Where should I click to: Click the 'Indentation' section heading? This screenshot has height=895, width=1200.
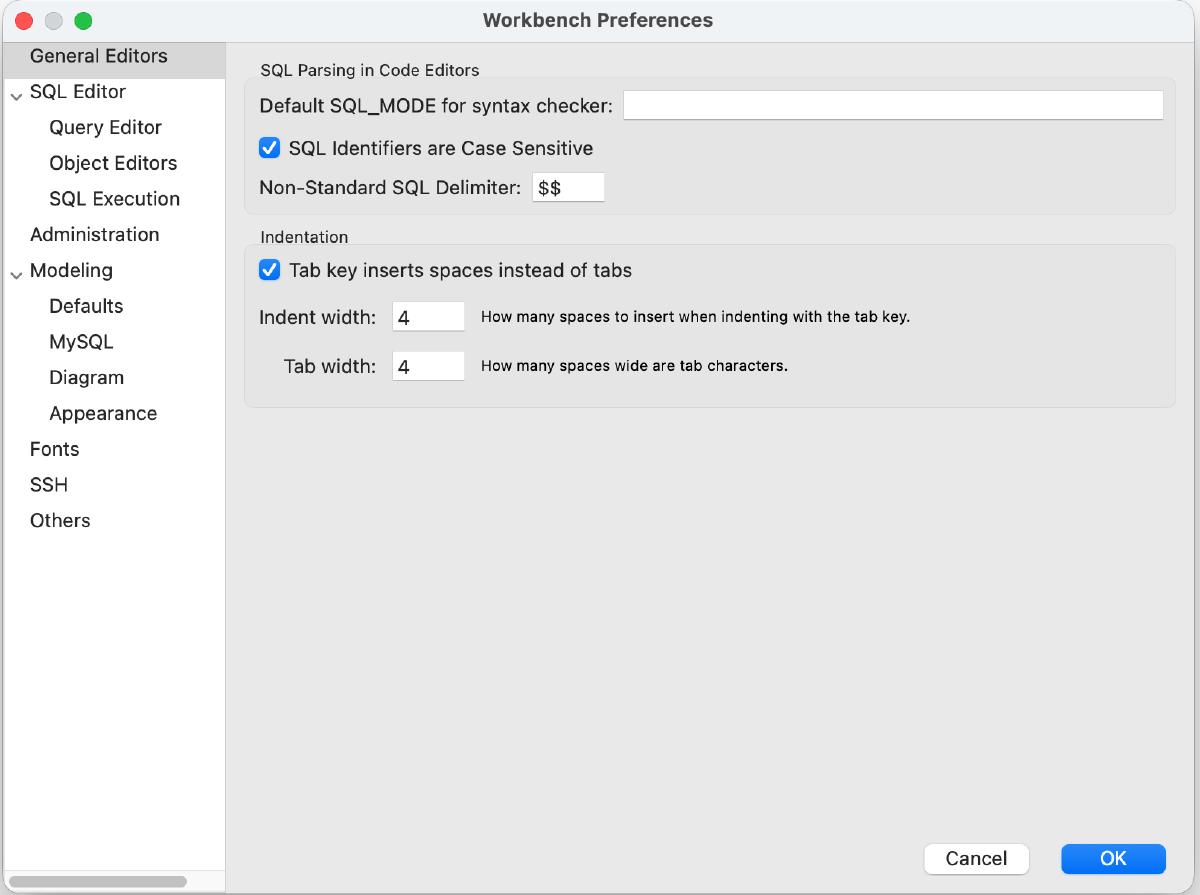(304, 237)
